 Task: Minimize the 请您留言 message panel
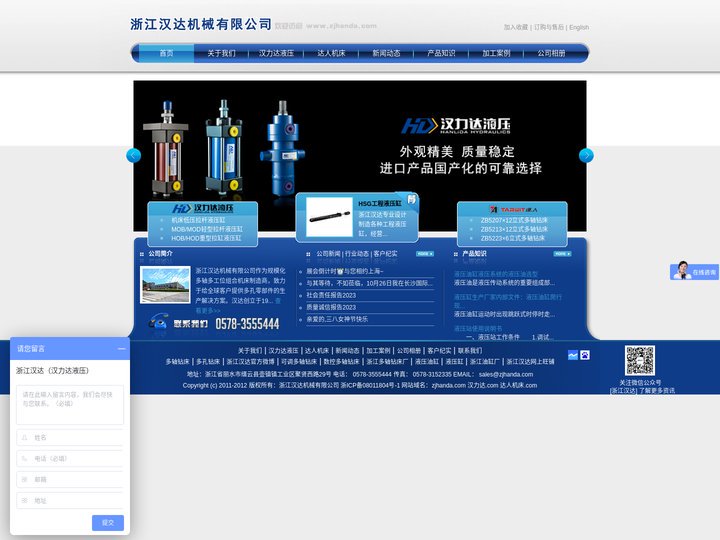[x=121, y=349]
